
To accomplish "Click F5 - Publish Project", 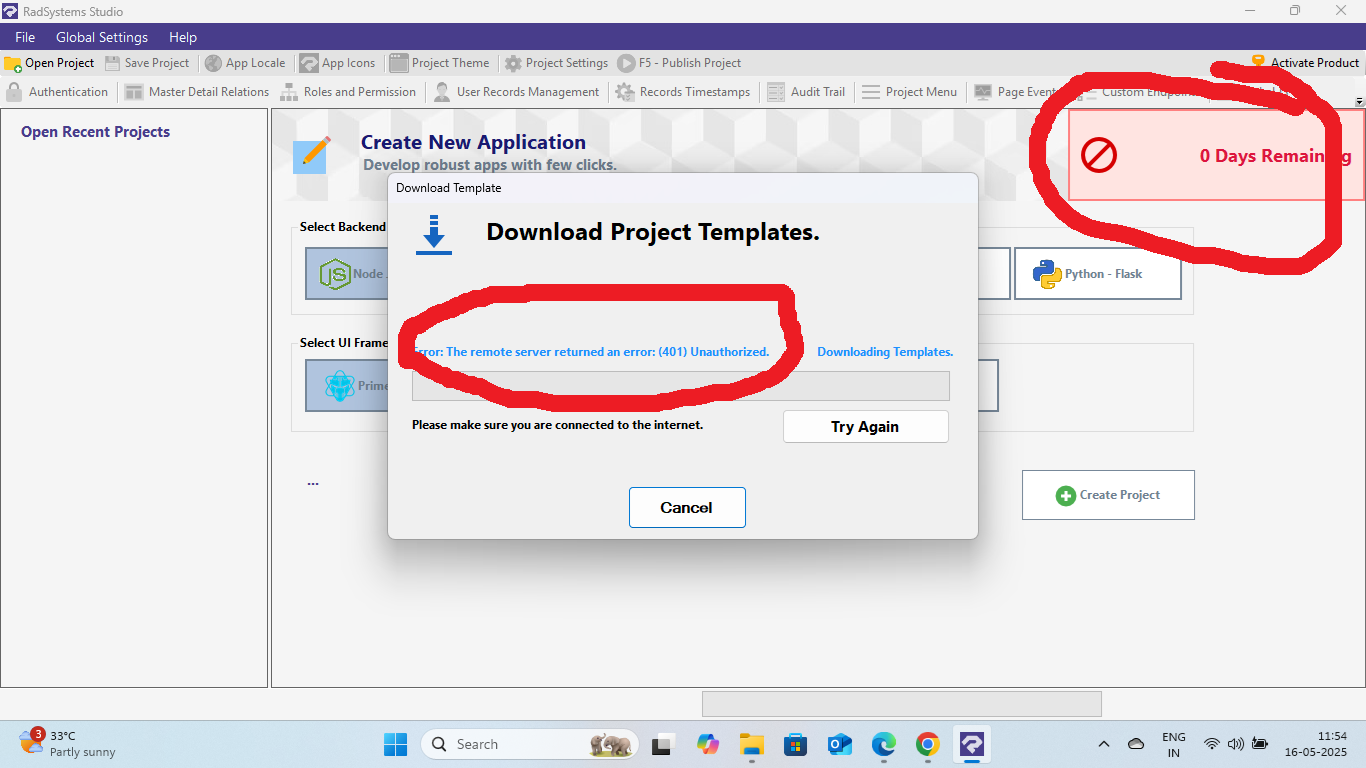I will tap(679, 63).
